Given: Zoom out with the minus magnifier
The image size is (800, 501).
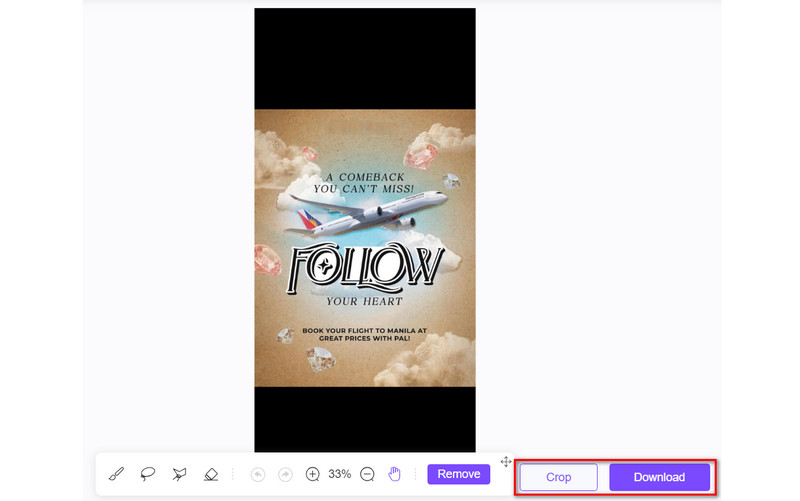Looking at the screenshot, I should (x=367, y=474).
